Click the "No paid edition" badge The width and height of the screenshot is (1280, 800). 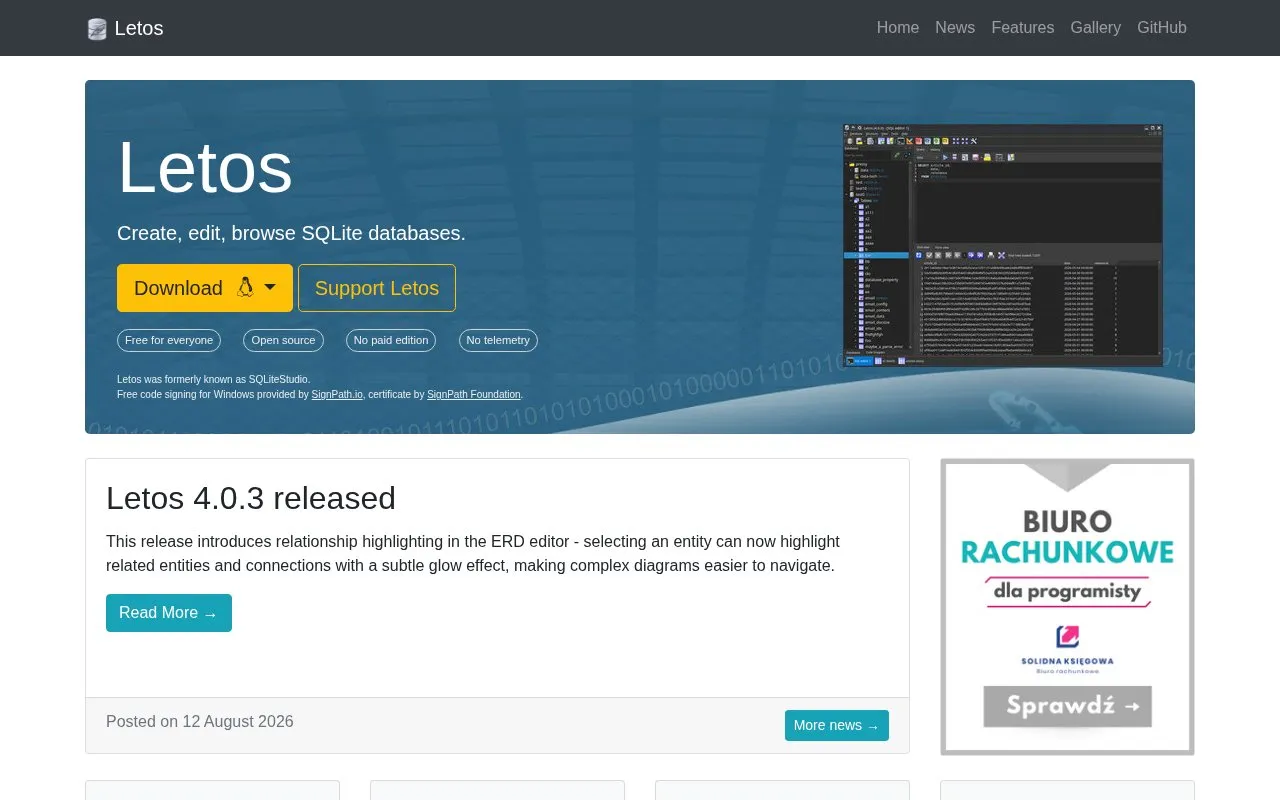(391, 340)
